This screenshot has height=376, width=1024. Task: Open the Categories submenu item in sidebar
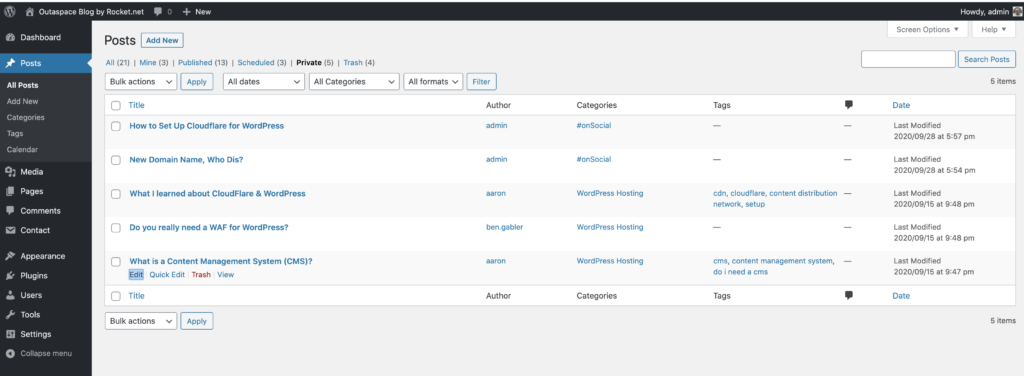[x=25, y=118]
